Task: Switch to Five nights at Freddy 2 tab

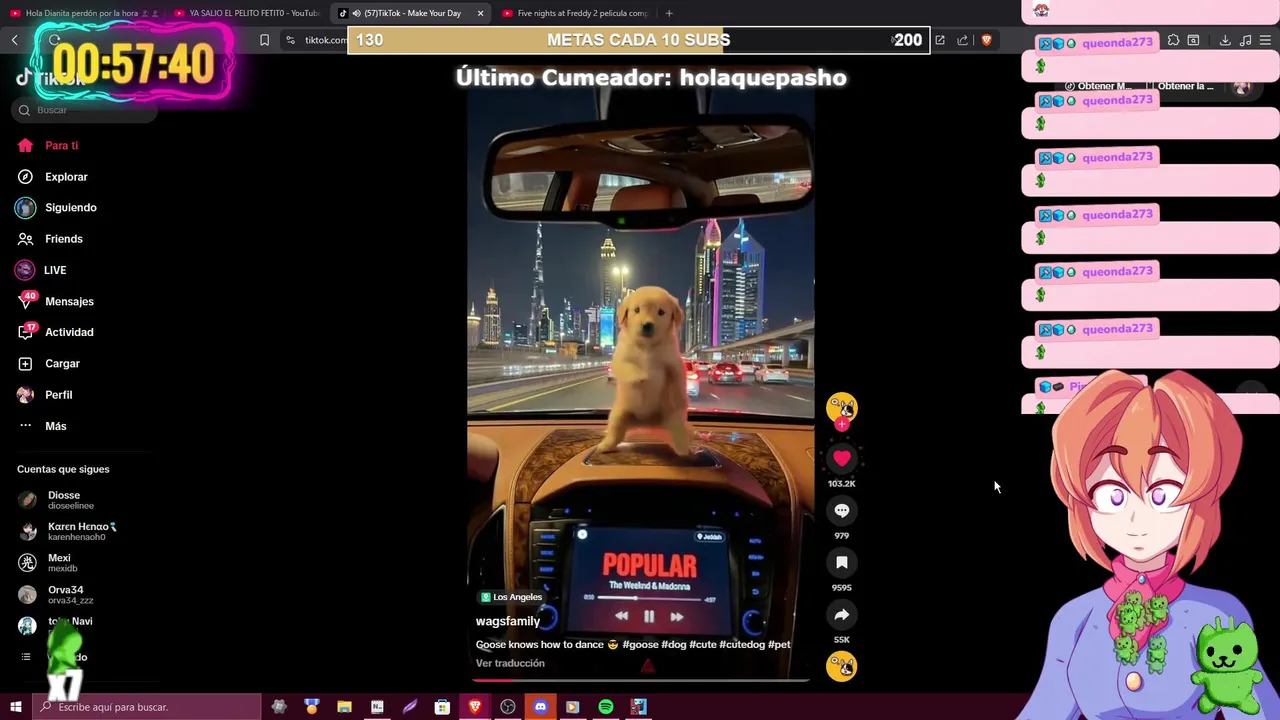Action: click(x=575, y=13)
